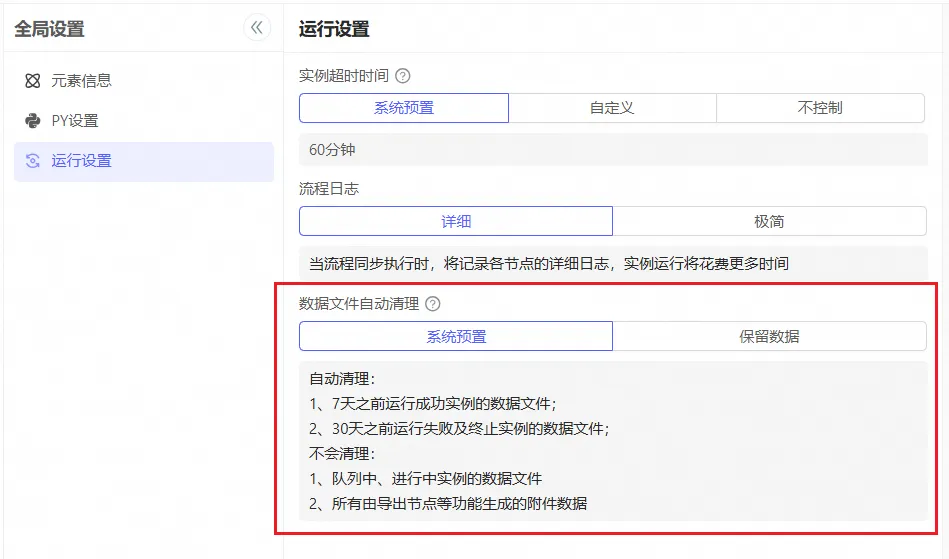Select 不控制 timeout option
Viewport: 949px width, 559px height.
(820, 108)
